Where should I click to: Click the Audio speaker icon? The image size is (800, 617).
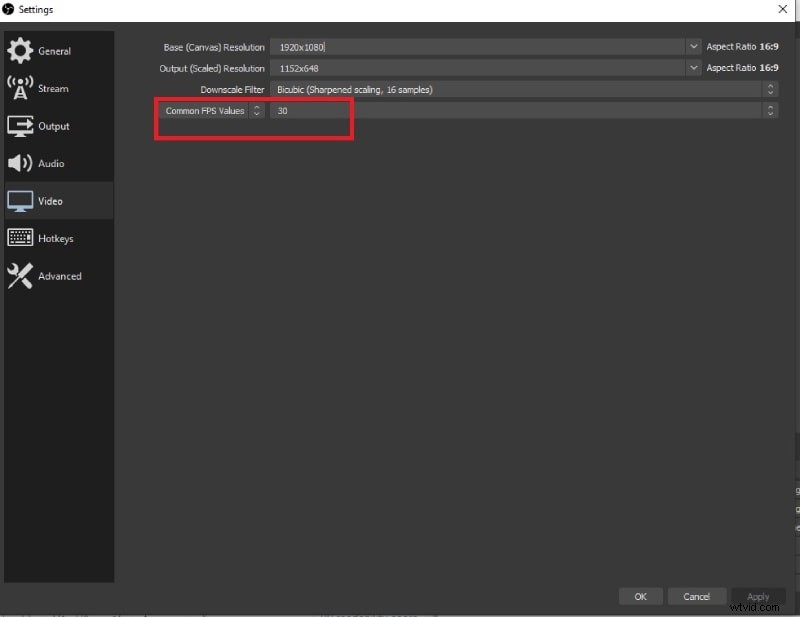point(20,163)
